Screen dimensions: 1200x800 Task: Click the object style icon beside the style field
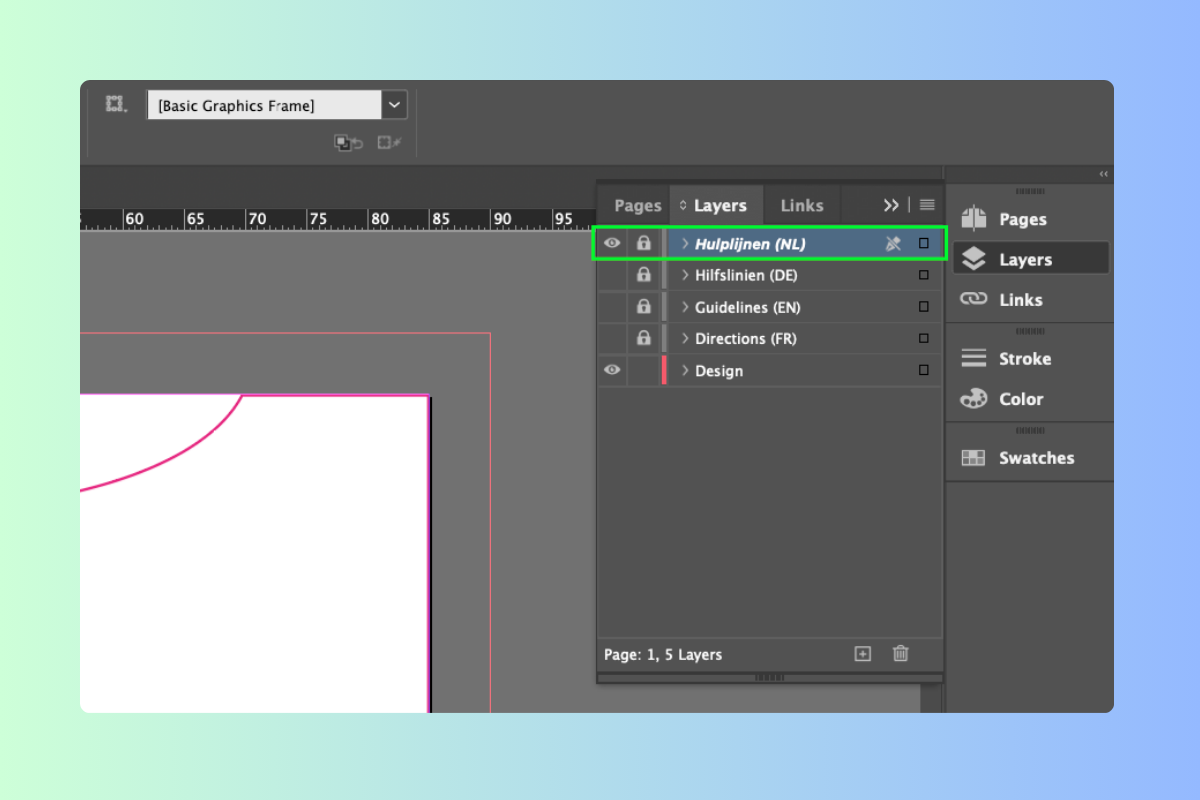click(x=116, y=104)
